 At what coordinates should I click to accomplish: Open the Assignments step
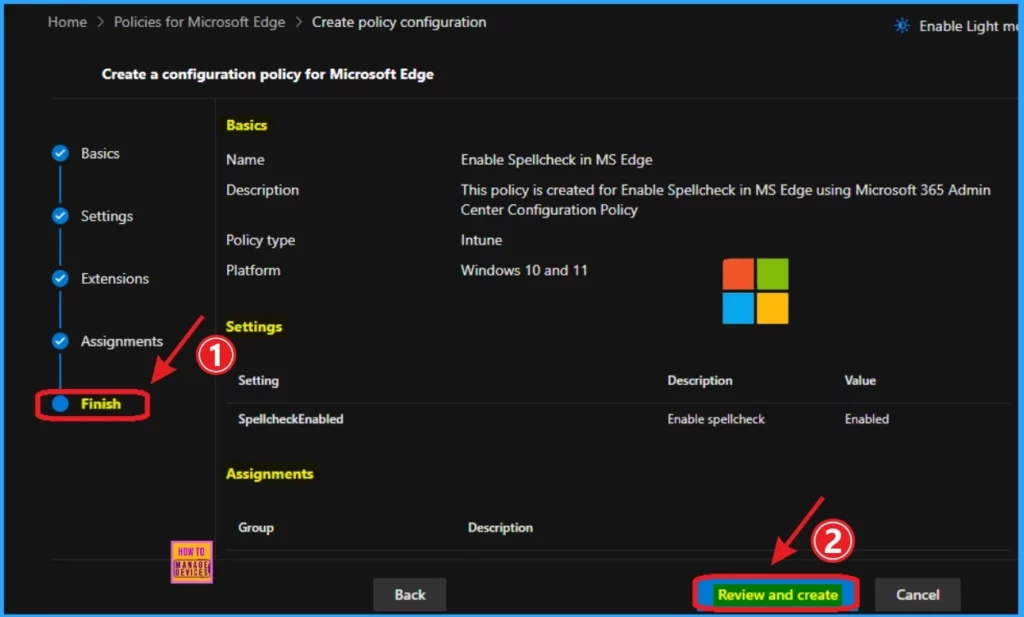121,341
